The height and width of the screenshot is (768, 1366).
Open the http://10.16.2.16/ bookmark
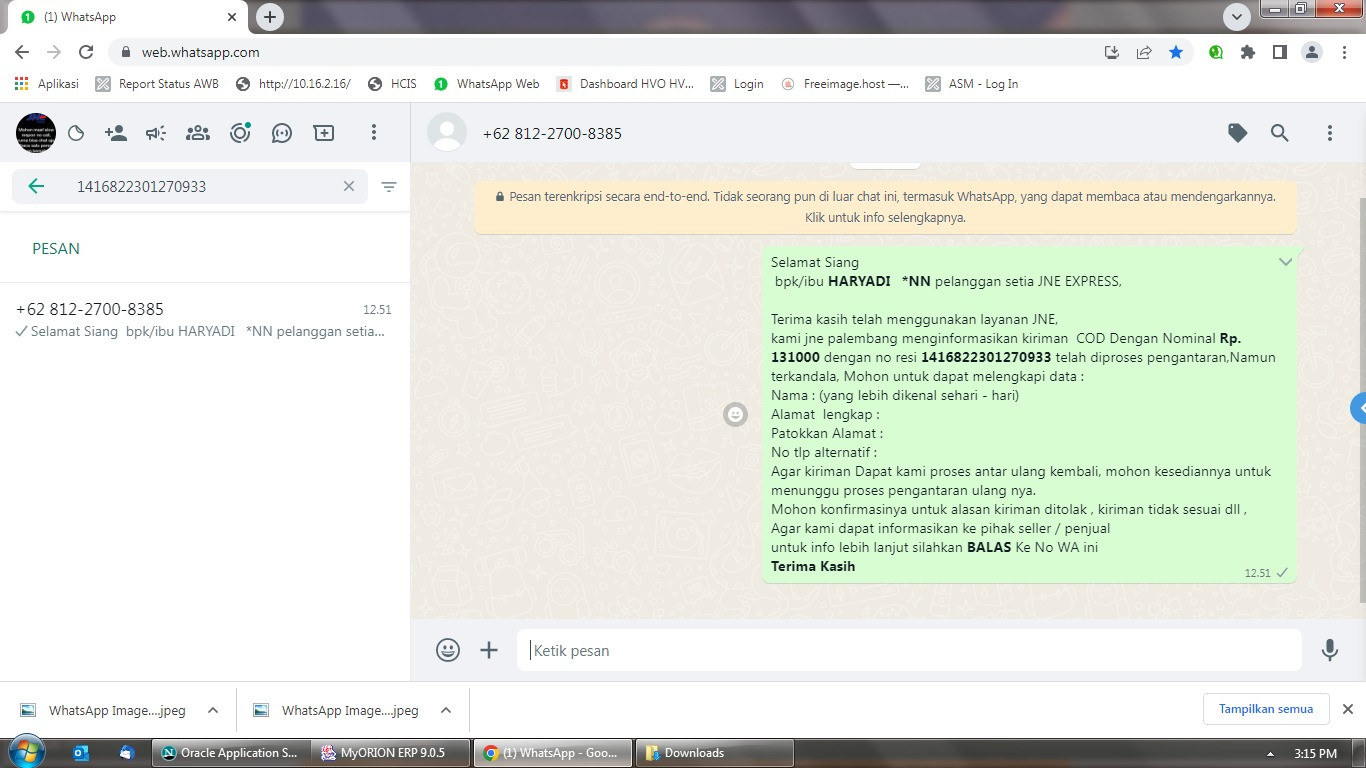(293, 84)
